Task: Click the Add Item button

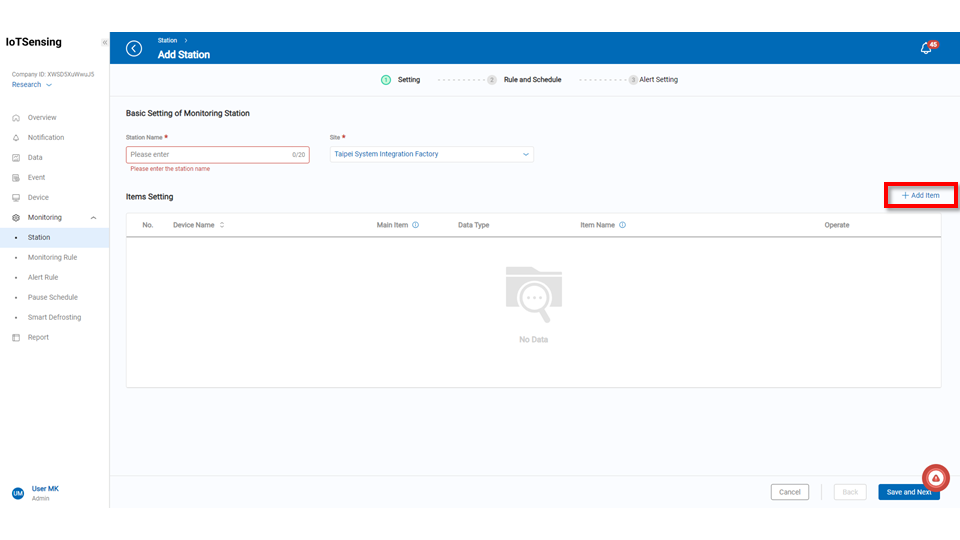Action: coord(921,195)
